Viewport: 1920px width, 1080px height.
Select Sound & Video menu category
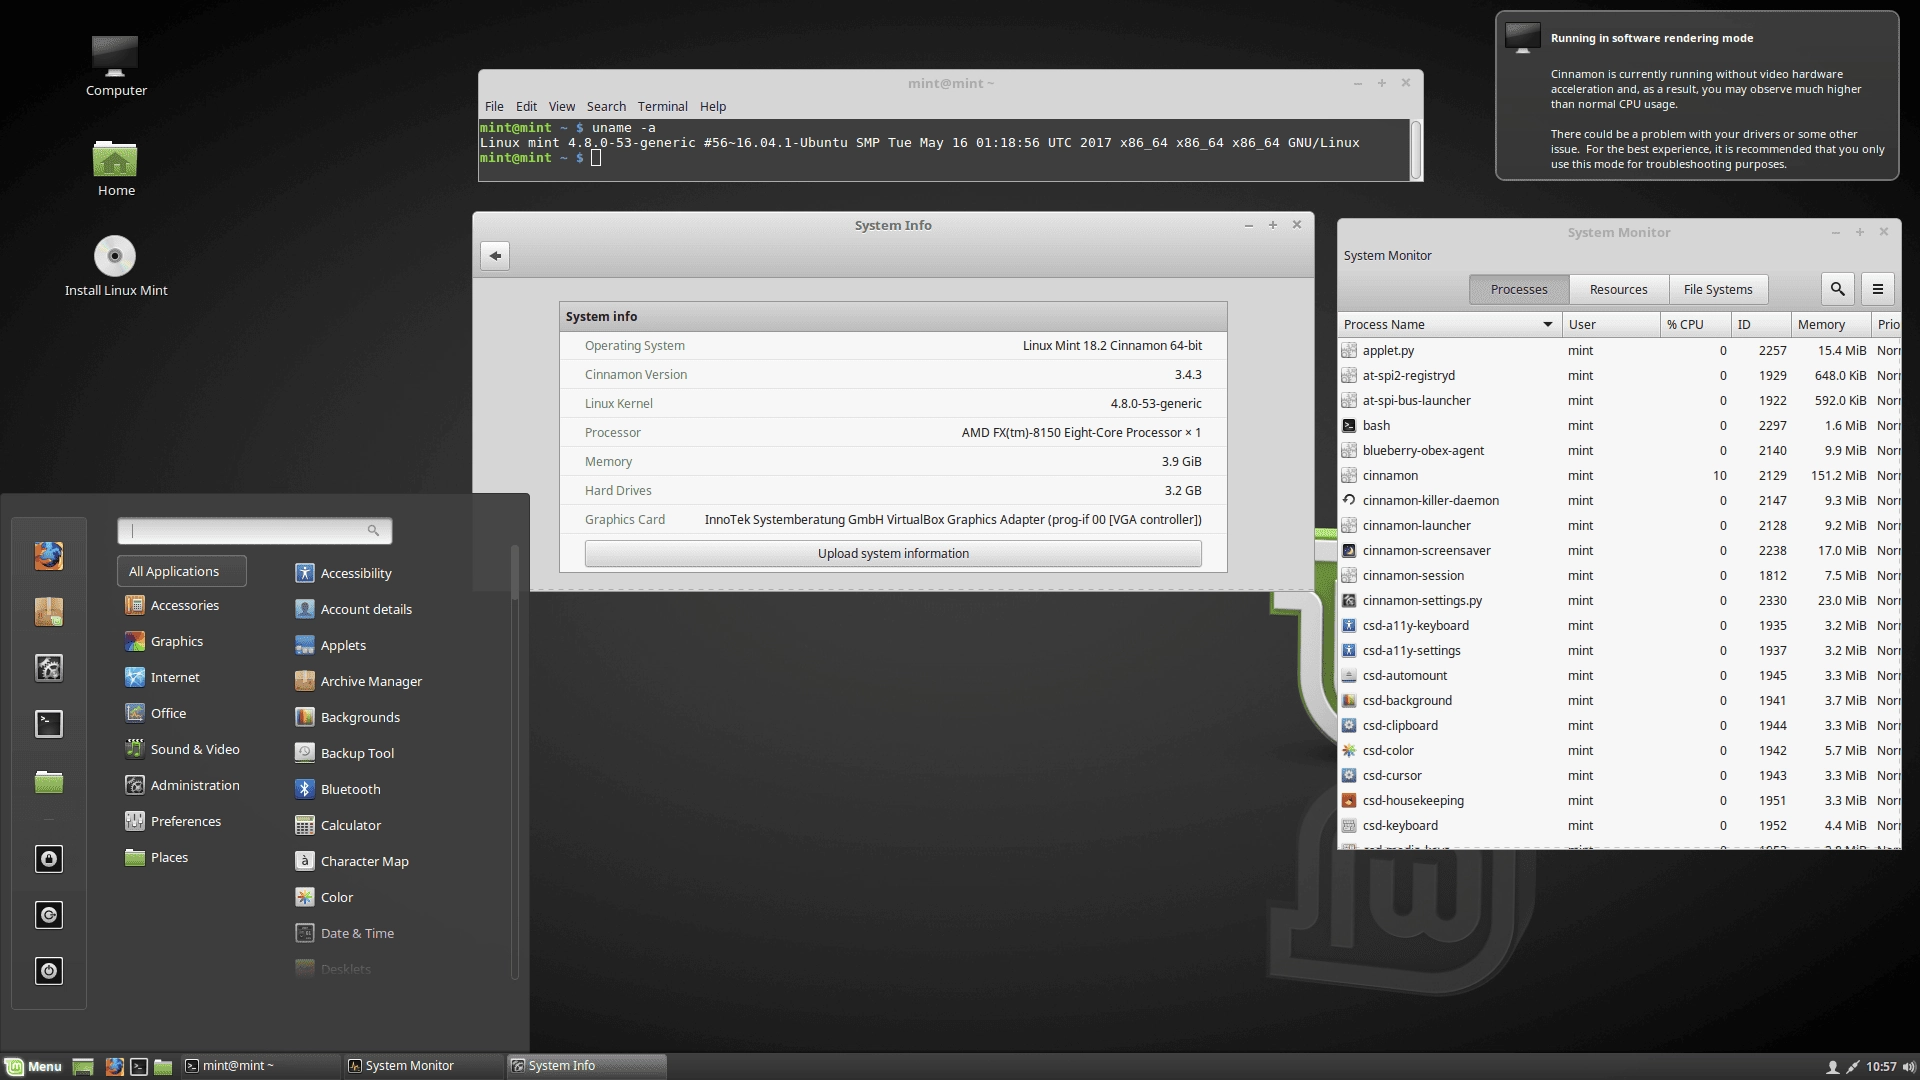[182, 749]
